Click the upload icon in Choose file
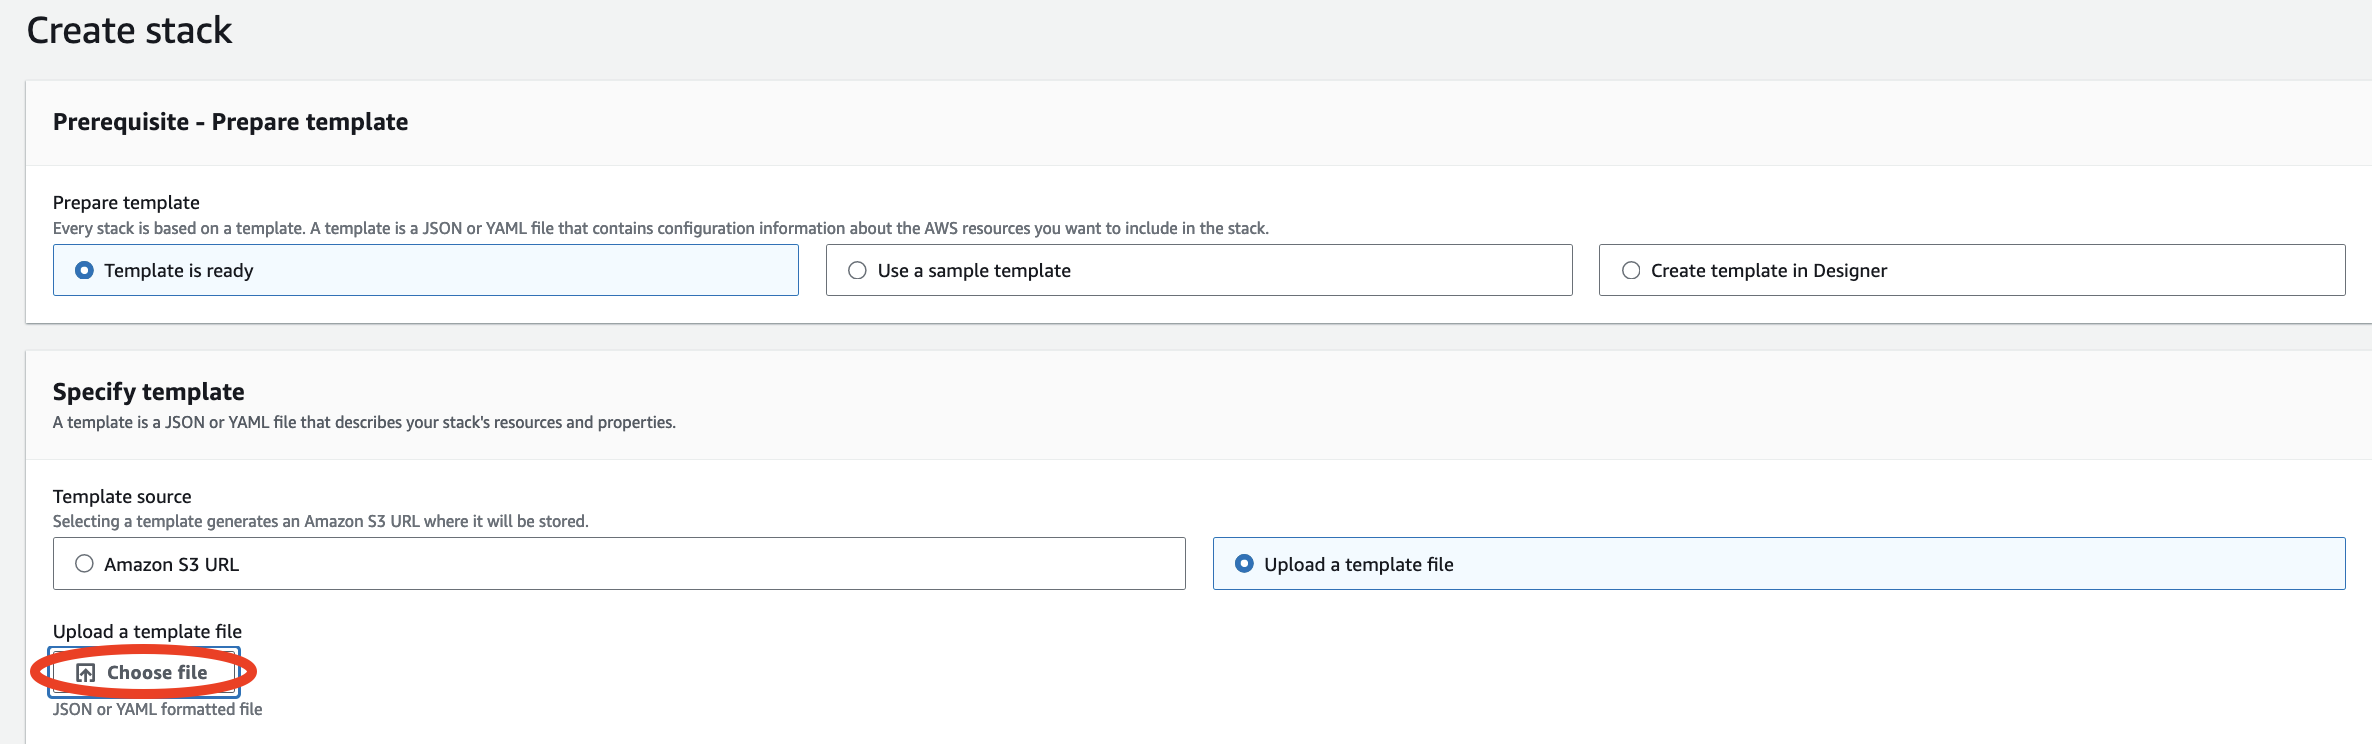This screenshot has height=744, width=2372. click(86, 673)
